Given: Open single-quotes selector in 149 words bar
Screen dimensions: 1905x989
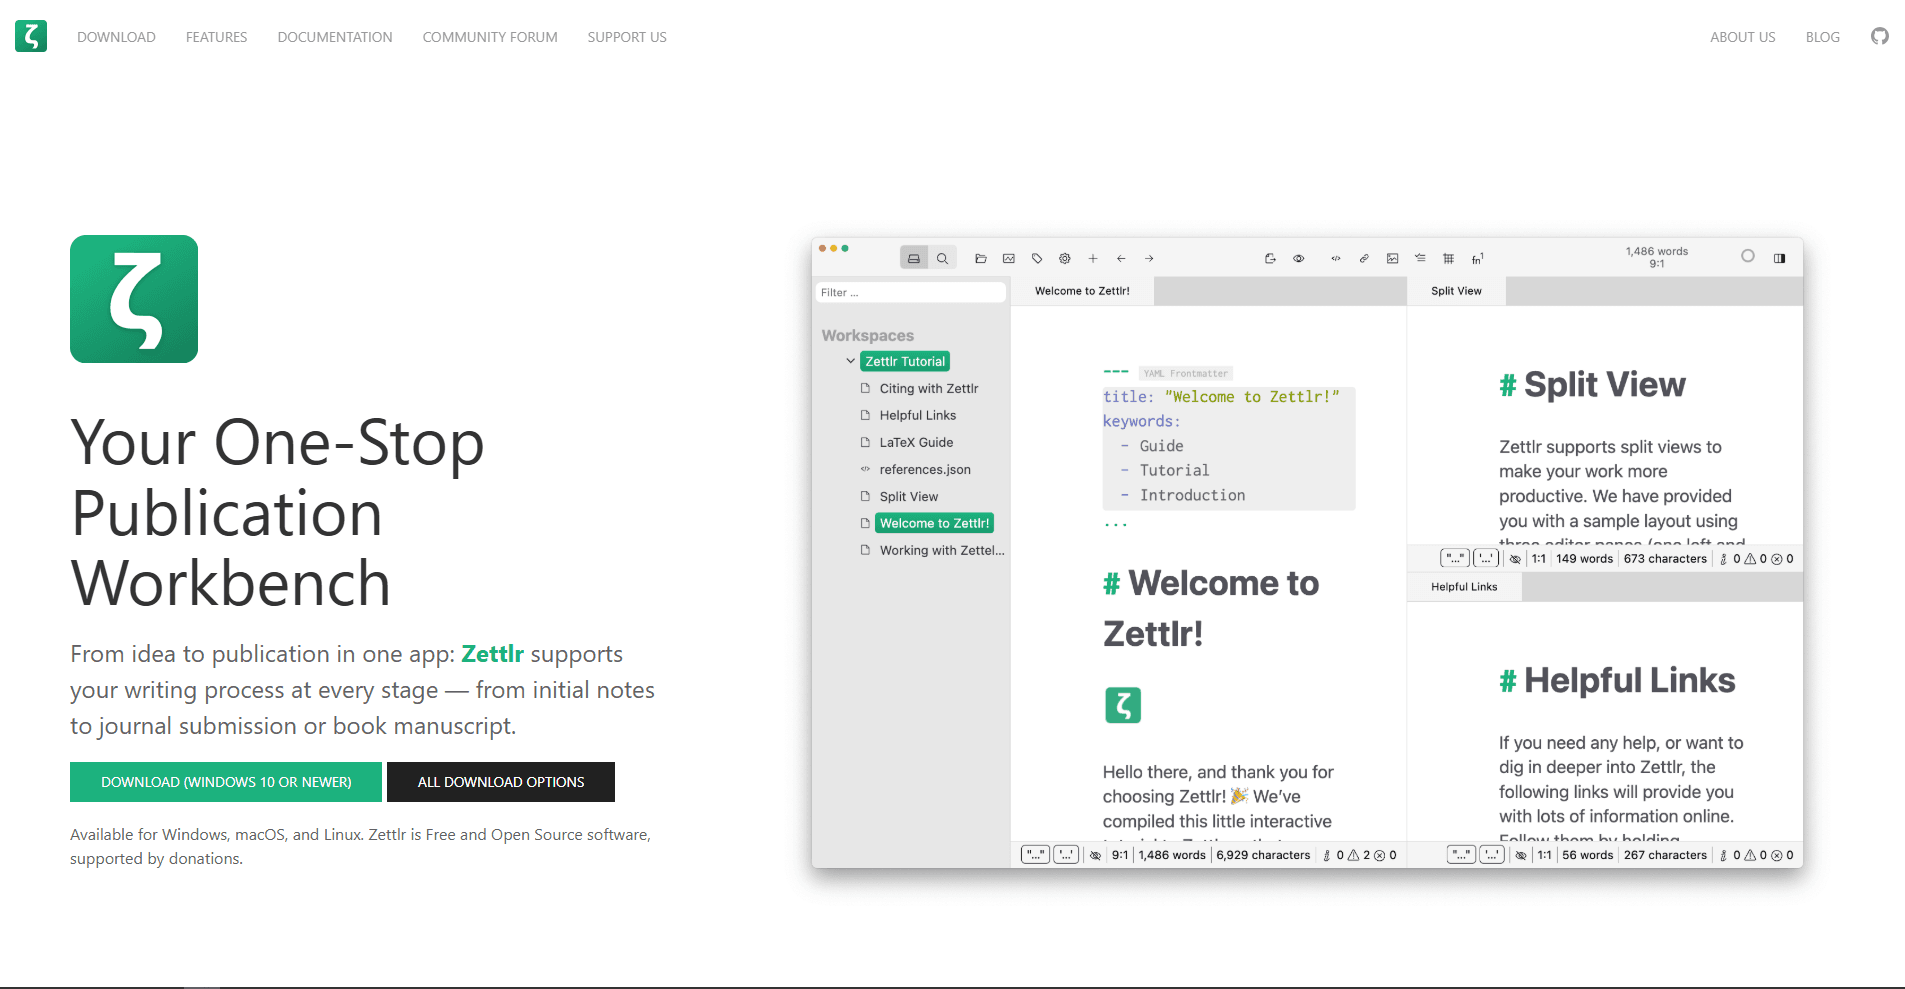Looking at the screenshot, I should pyautogui.click(x=1486, y=559).
